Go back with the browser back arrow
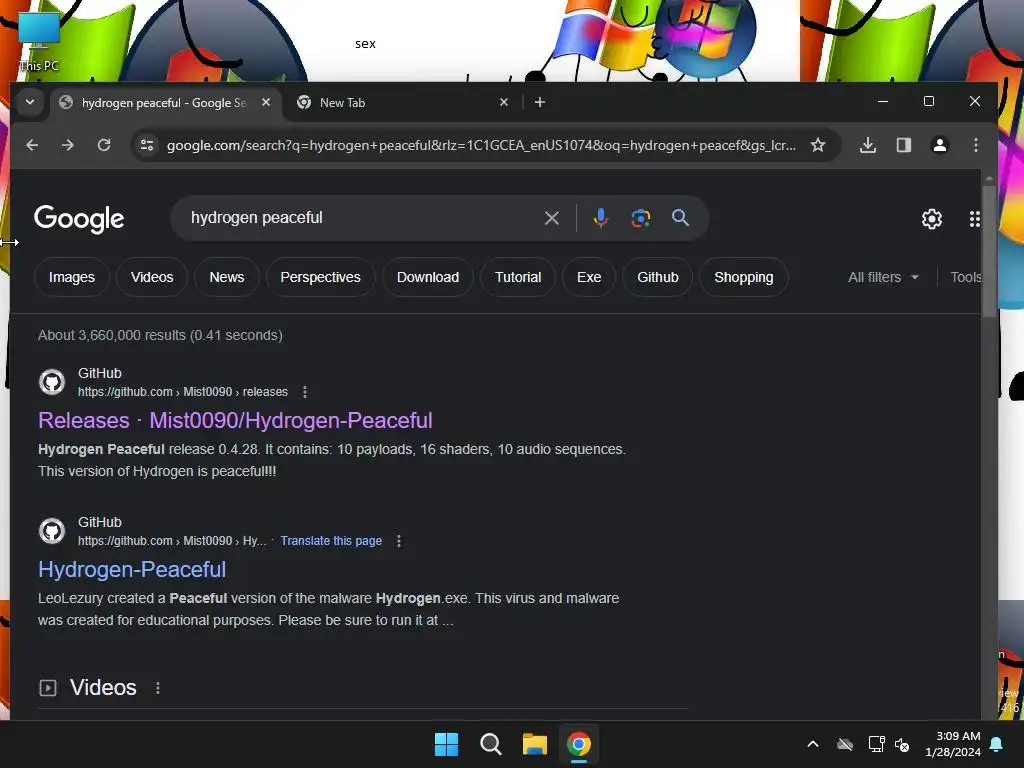Viewport: 1024px width, 768px height. point(32,145)
